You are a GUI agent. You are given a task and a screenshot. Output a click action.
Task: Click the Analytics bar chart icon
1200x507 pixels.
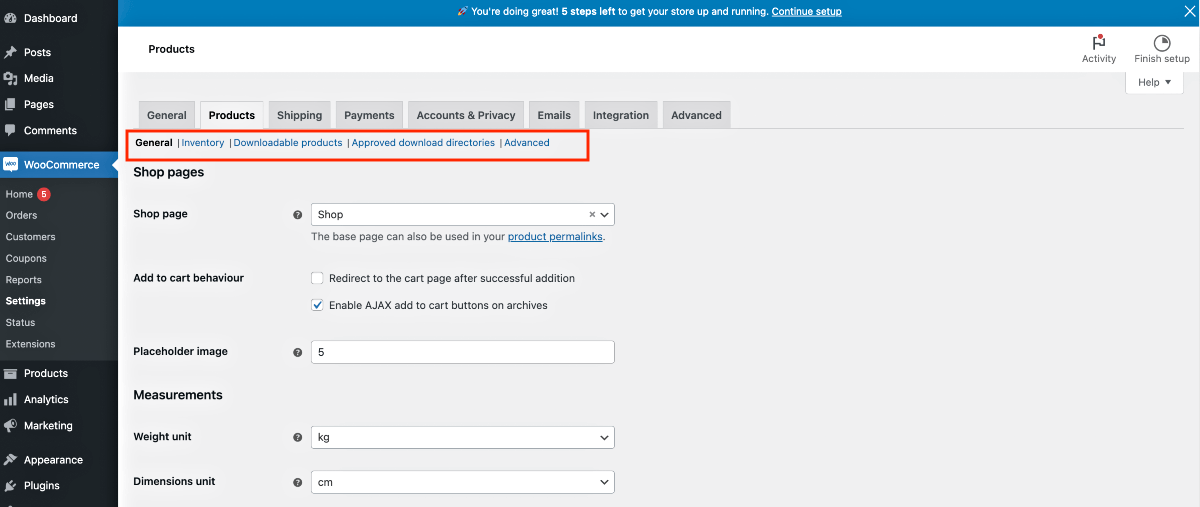(x=11, y=399)
